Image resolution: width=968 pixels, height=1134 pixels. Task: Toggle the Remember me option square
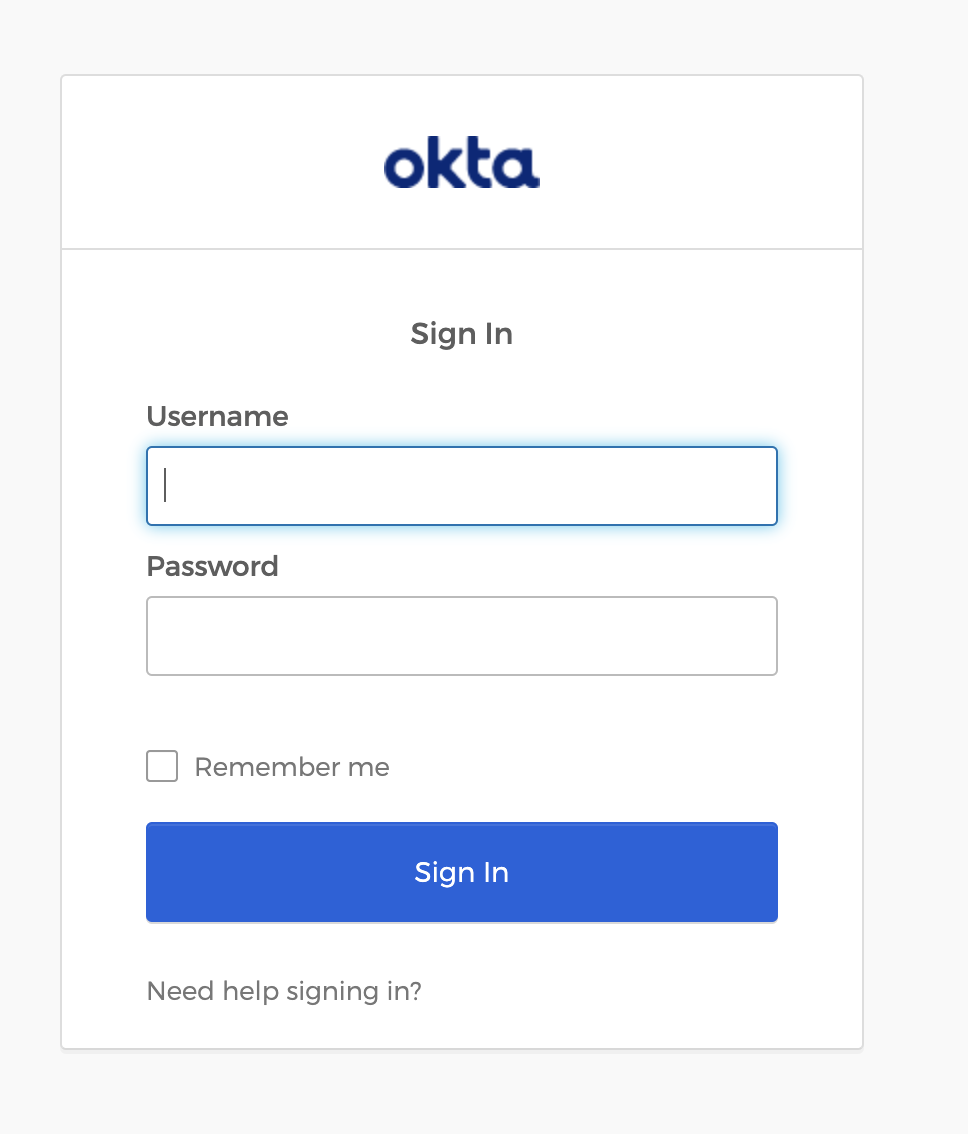pyautogui.click(x=162, y=767)
